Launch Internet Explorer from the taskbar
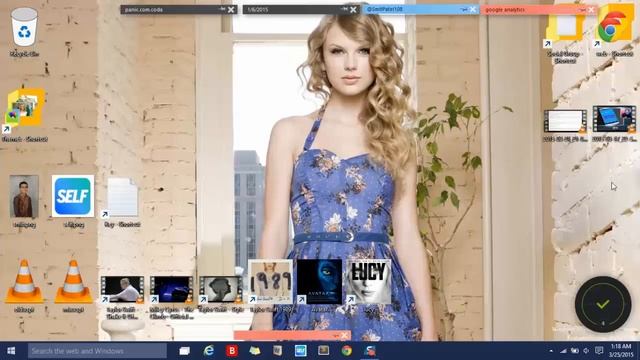The width and height of the screenshot is (640, 360). [x=209, y=351]
